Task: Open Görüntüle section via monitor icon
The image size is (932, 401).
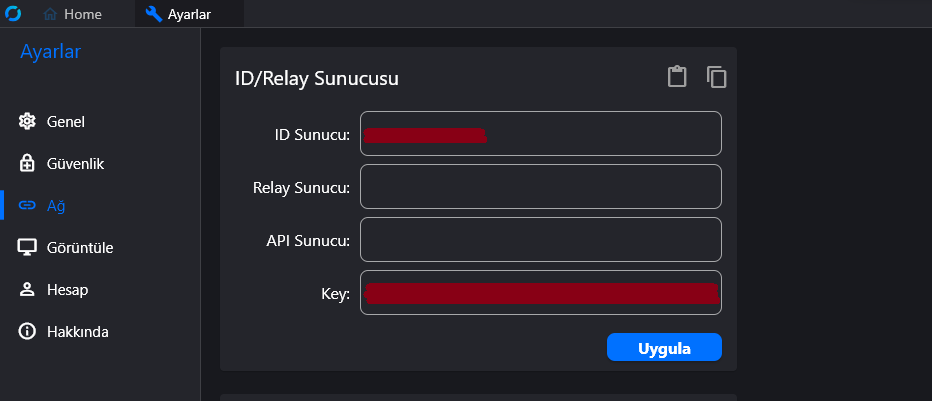Action: [27, 248]
